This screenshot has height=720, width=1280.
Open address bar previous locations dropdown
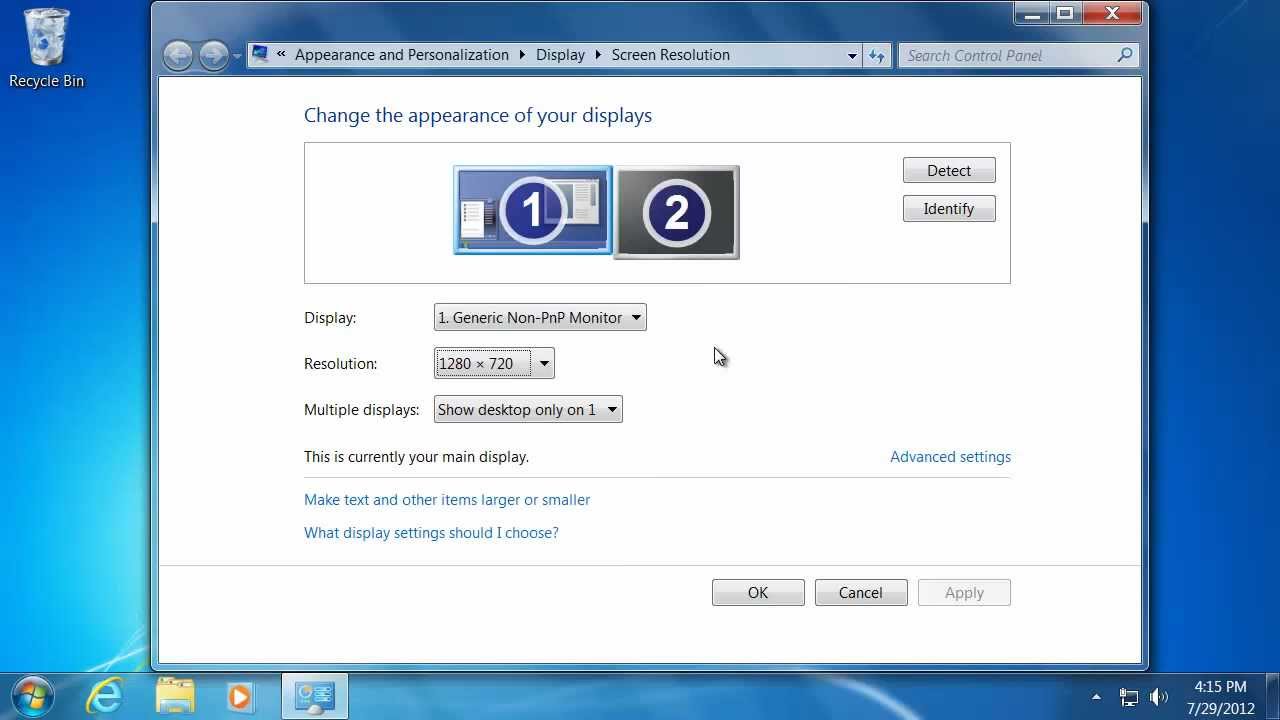[x=852, y=56]
